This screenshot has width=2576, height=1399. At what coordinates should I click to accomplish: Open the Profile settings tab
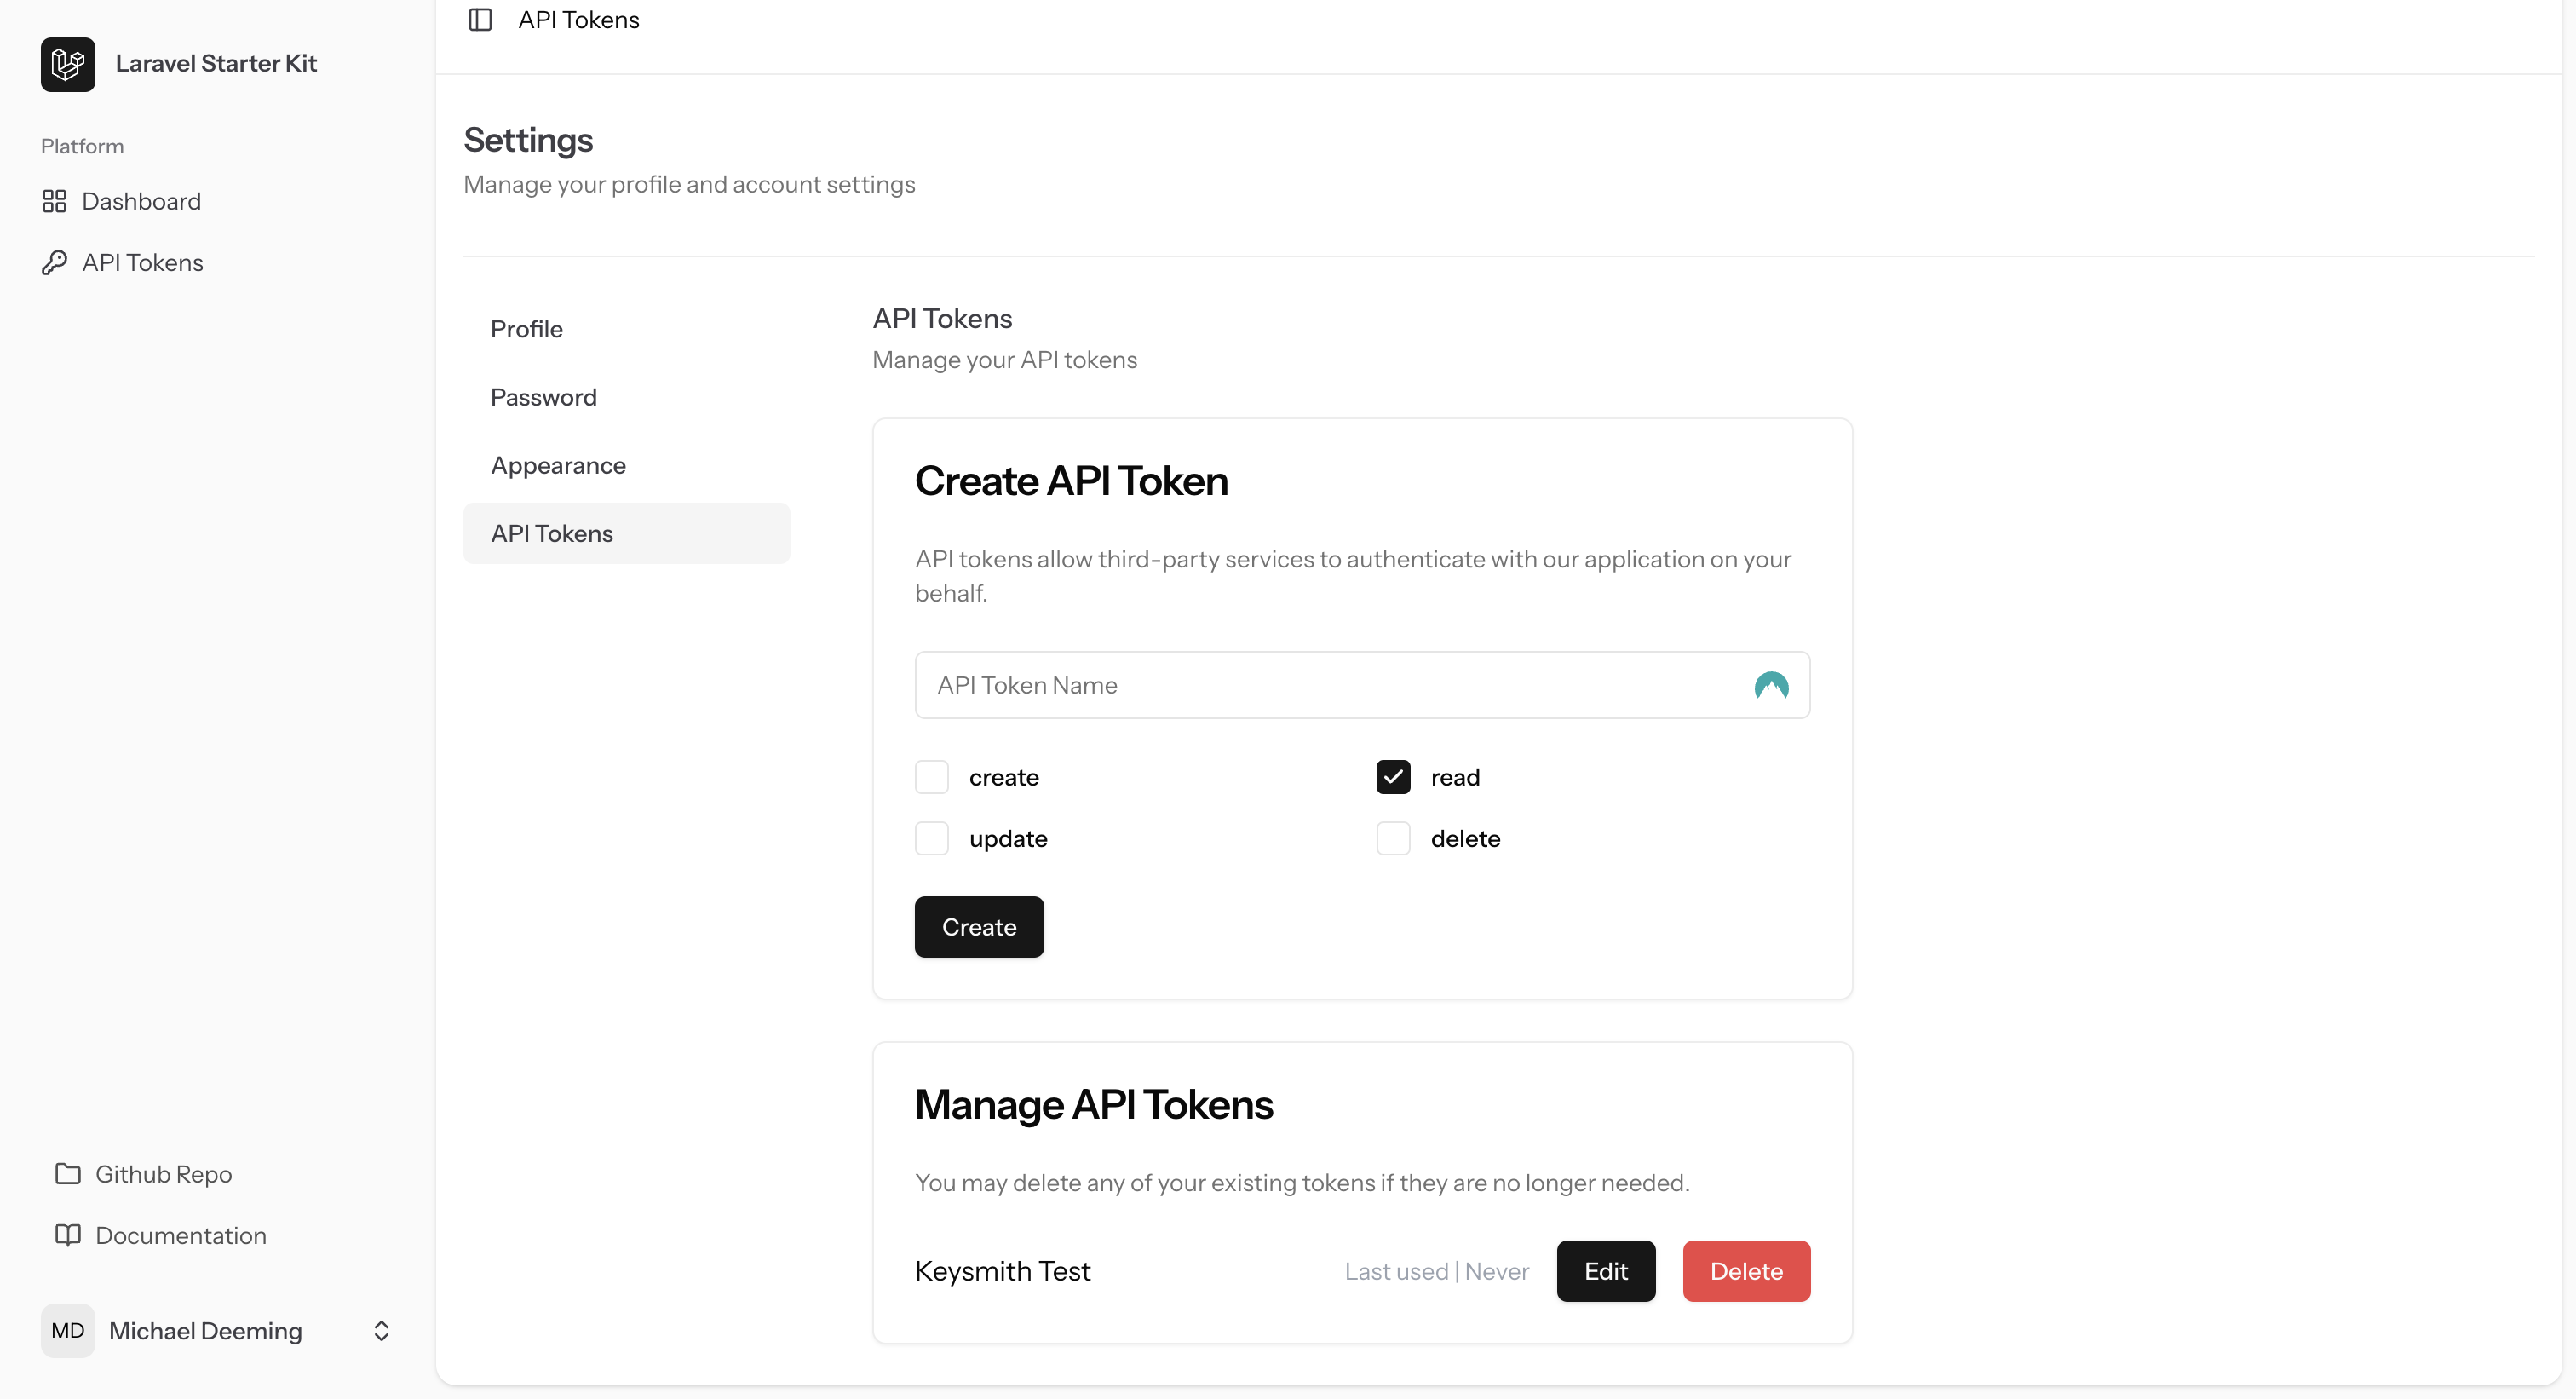[x=527, y=329]
